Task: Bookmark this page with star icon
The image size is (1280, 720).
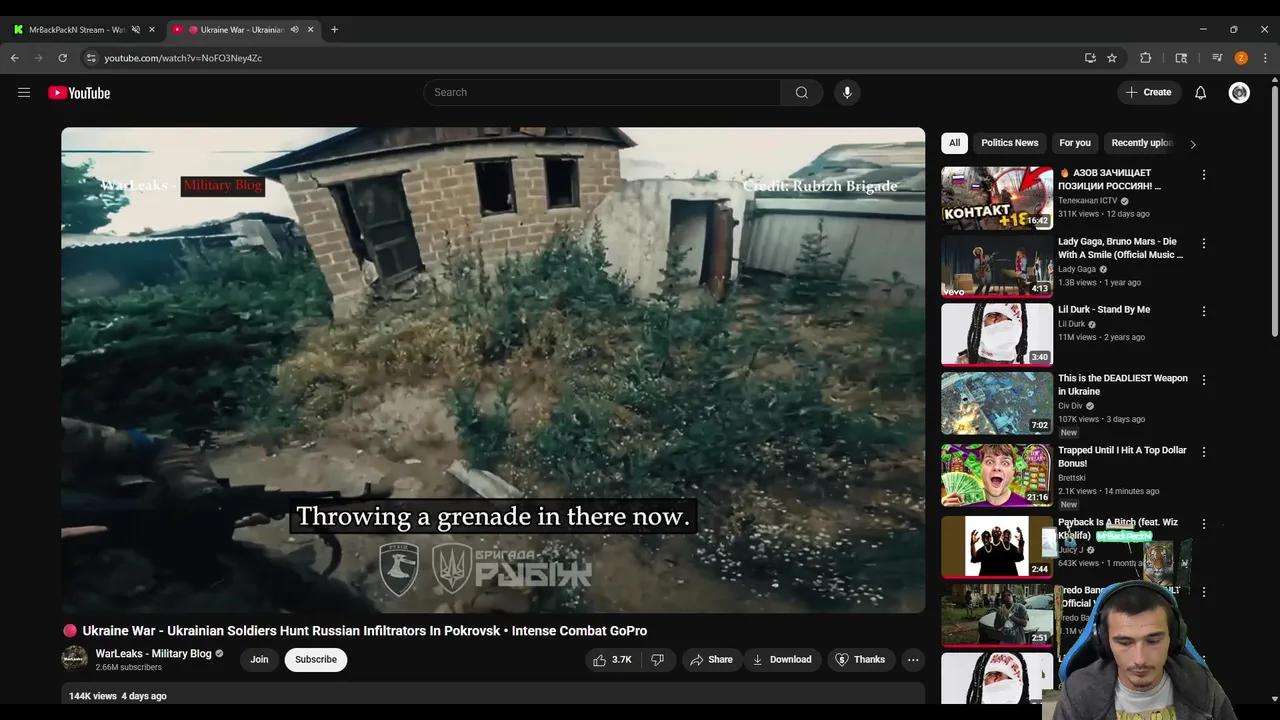Action: point(1112,58)
